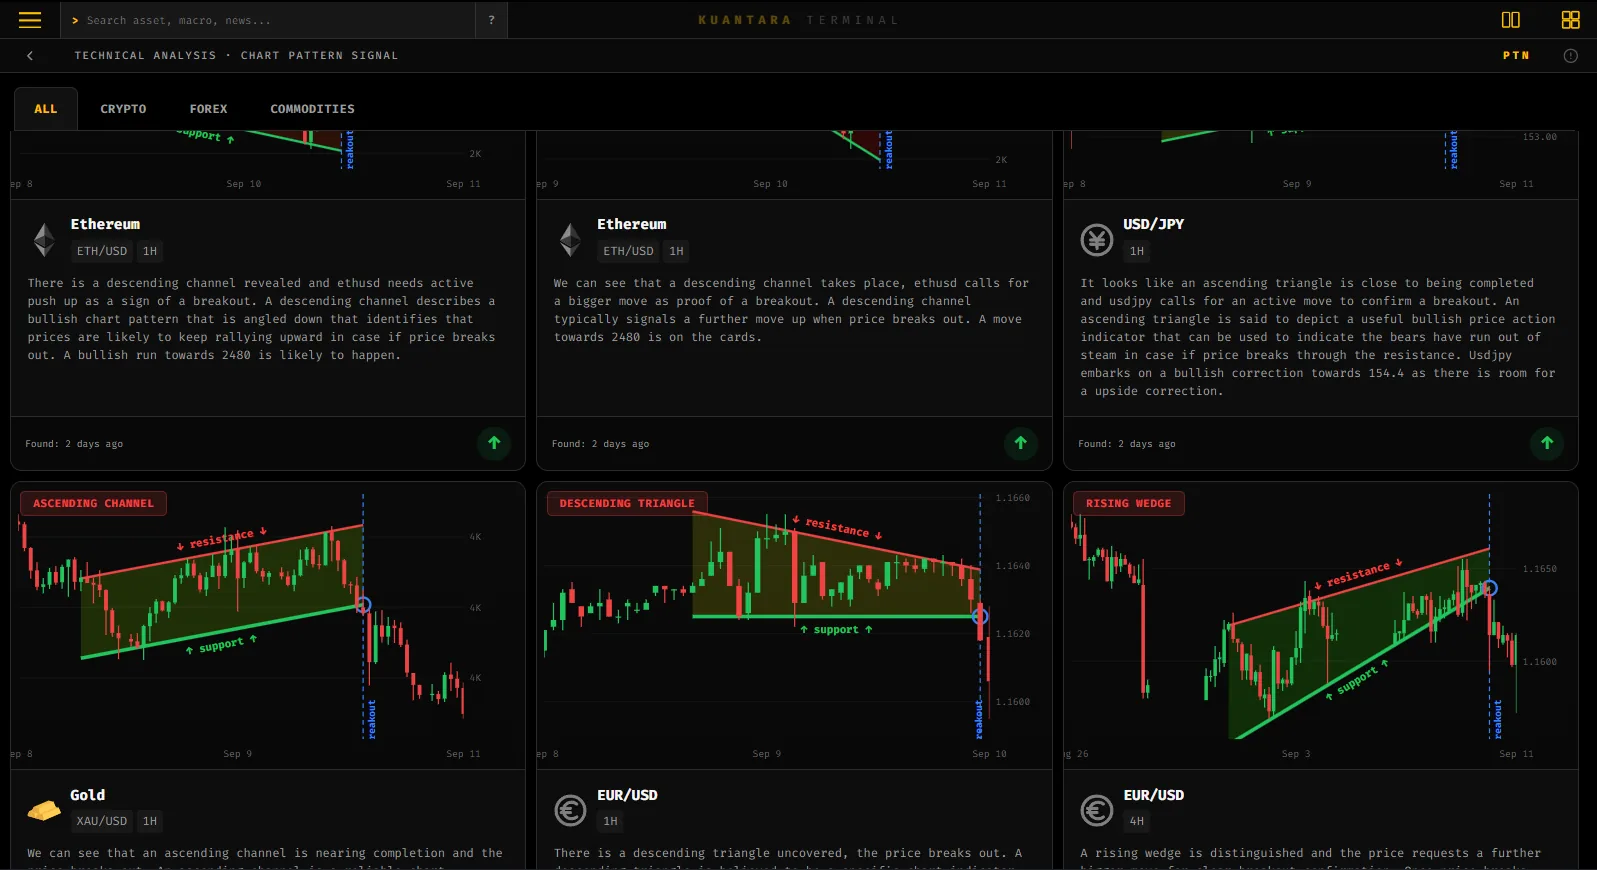Click Found: 2 days ago on USD/JPY card
The height and width of the screenshot is (870, 1597).
[1127, 444]
